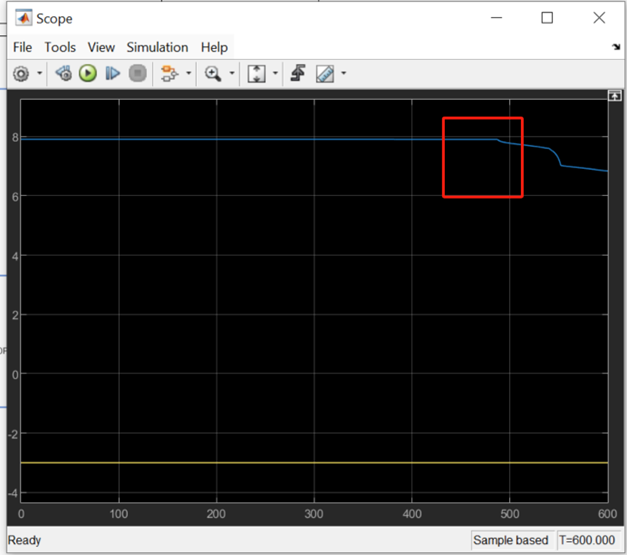Open the Help menu

(x=214, y=47)
